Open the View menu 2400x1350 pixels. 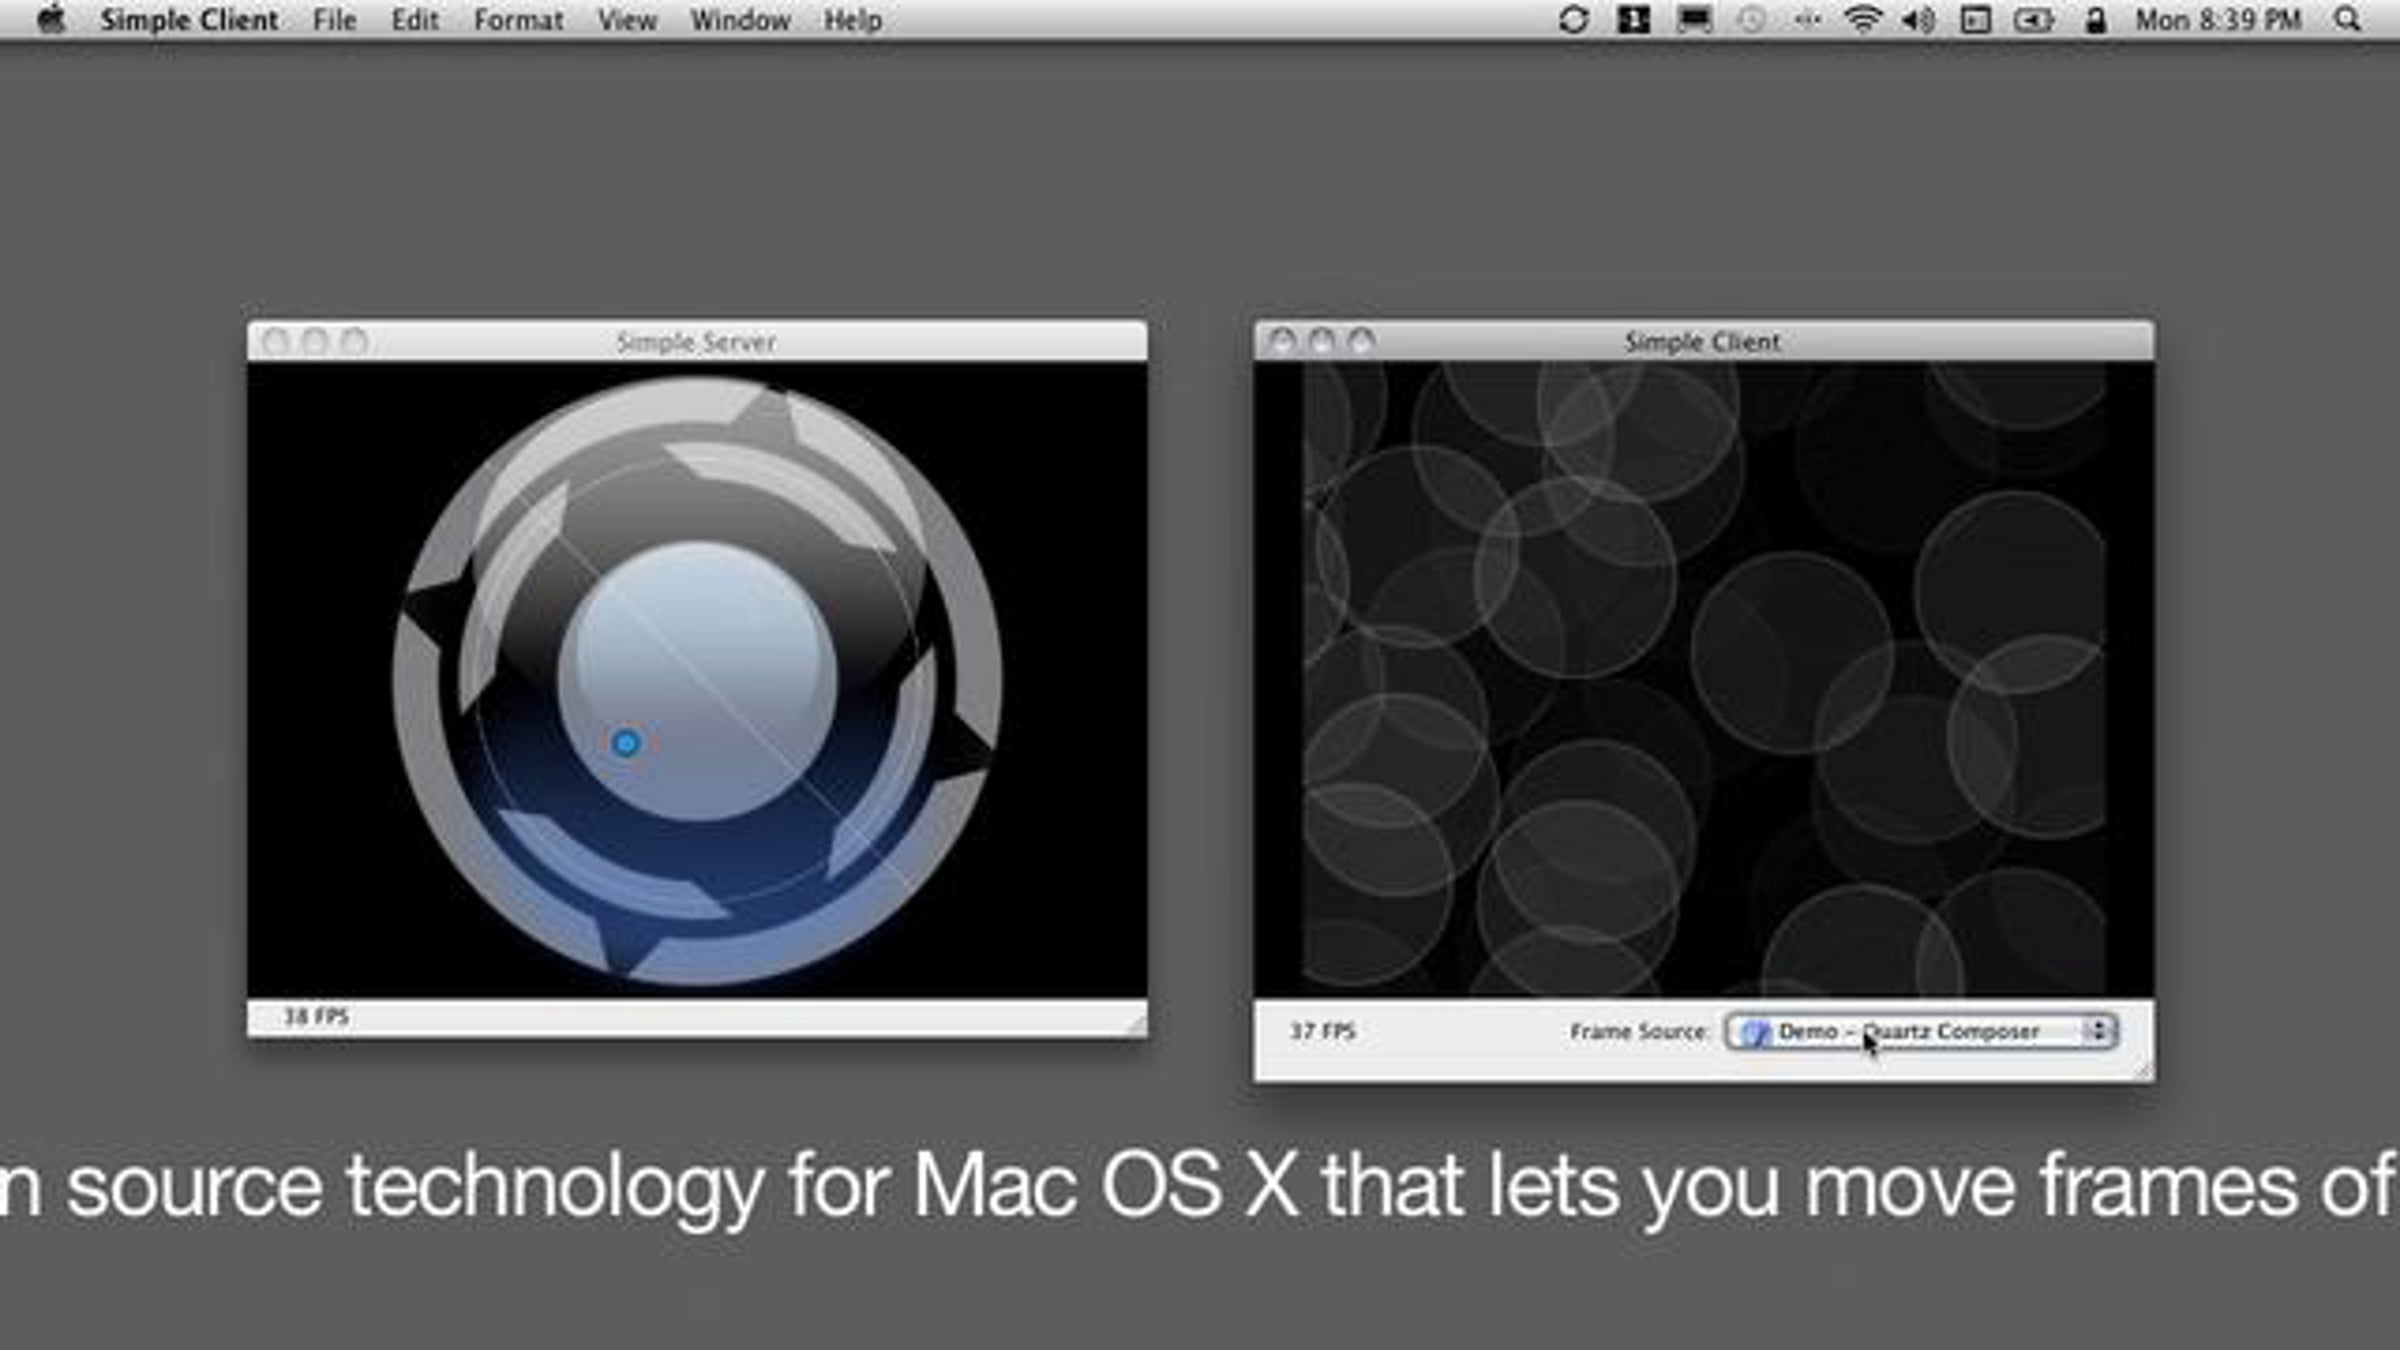[627, 20]
